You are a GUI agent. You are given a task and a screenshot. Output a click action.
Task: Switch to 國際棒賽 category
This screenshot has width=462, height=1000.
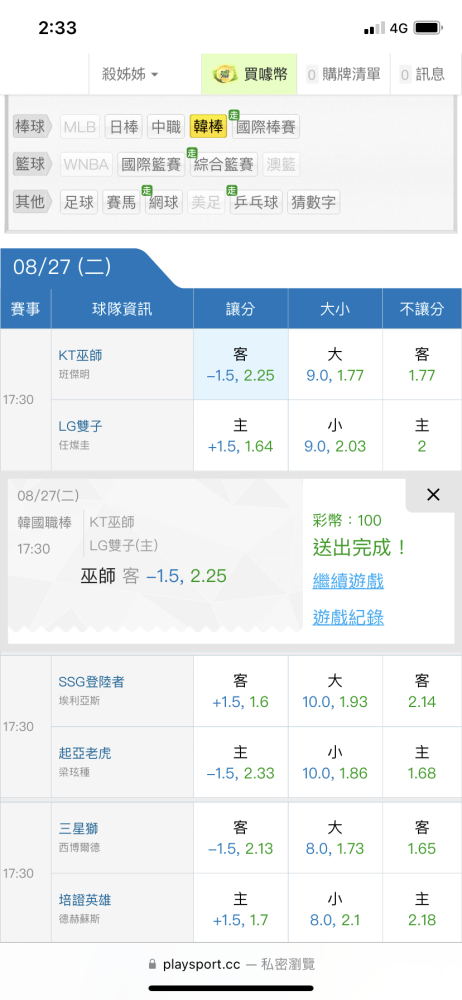pos(265,127)
